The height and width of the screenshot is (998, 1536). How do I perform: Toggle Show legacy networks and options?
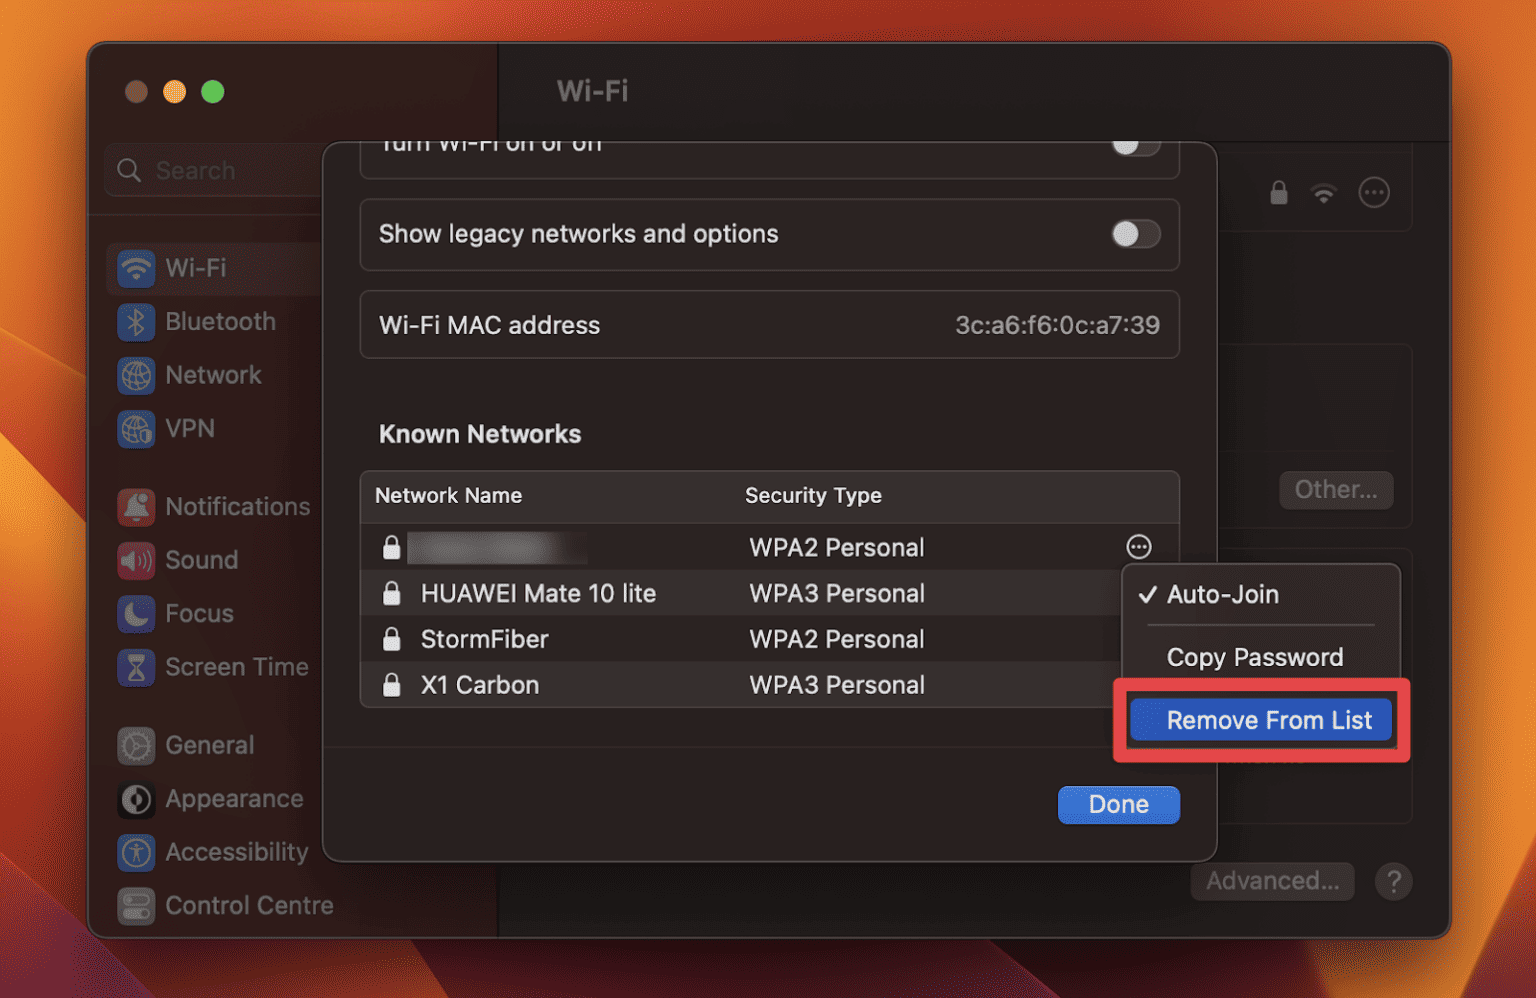[x=1136, y=234]
